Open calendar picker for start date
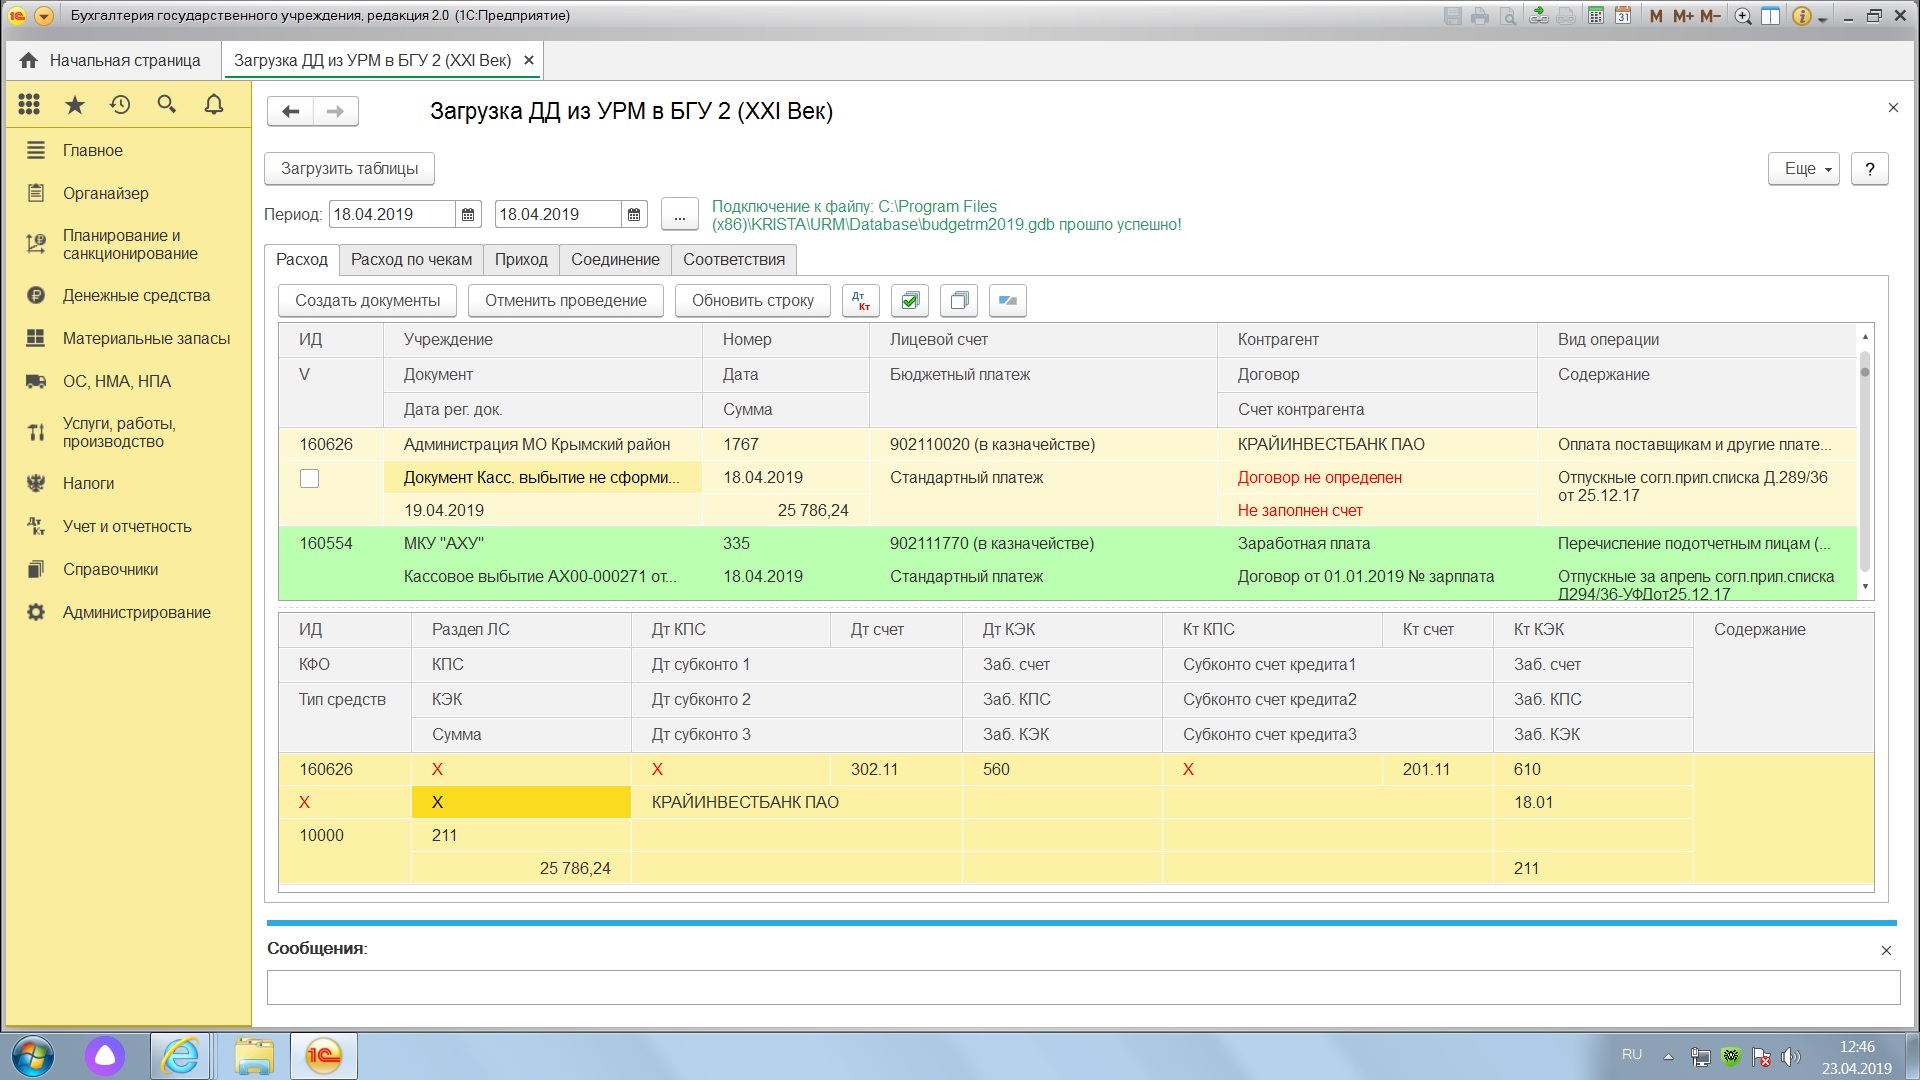Image resolution: width=1920 pixels, height=1080 pixels. (x=468, y=214)
